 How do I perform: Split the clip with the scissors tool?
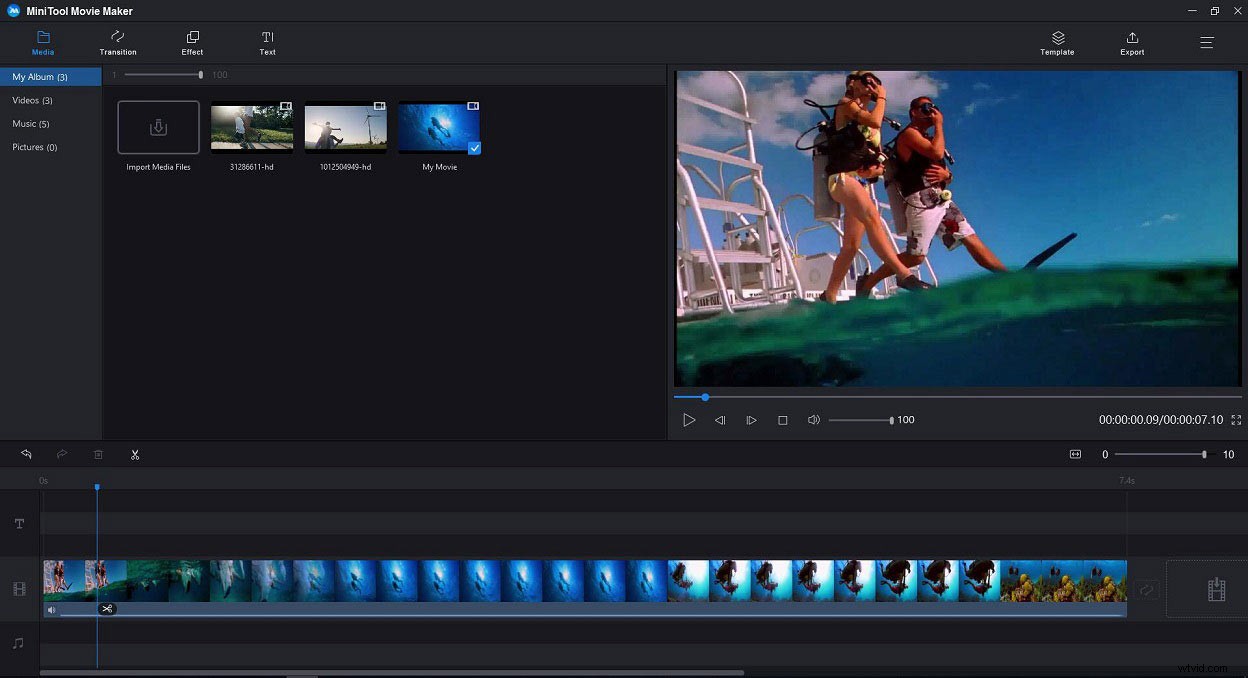click(135, 454)
